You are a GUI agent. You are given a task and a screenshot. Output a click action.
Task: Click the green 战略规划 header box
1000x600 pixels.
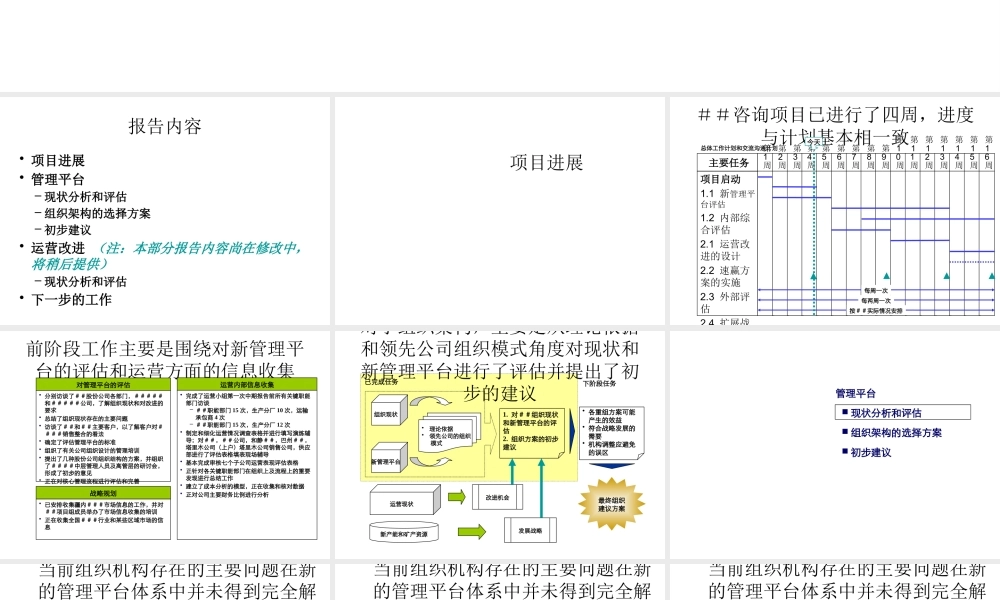pyautogui.click(x=103, y=494)
